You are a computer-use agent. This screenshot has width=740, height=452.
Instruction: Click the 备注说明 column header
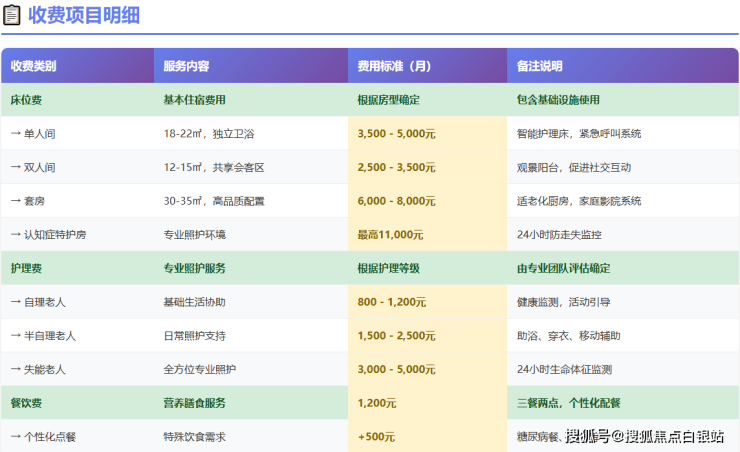(540, 66)
